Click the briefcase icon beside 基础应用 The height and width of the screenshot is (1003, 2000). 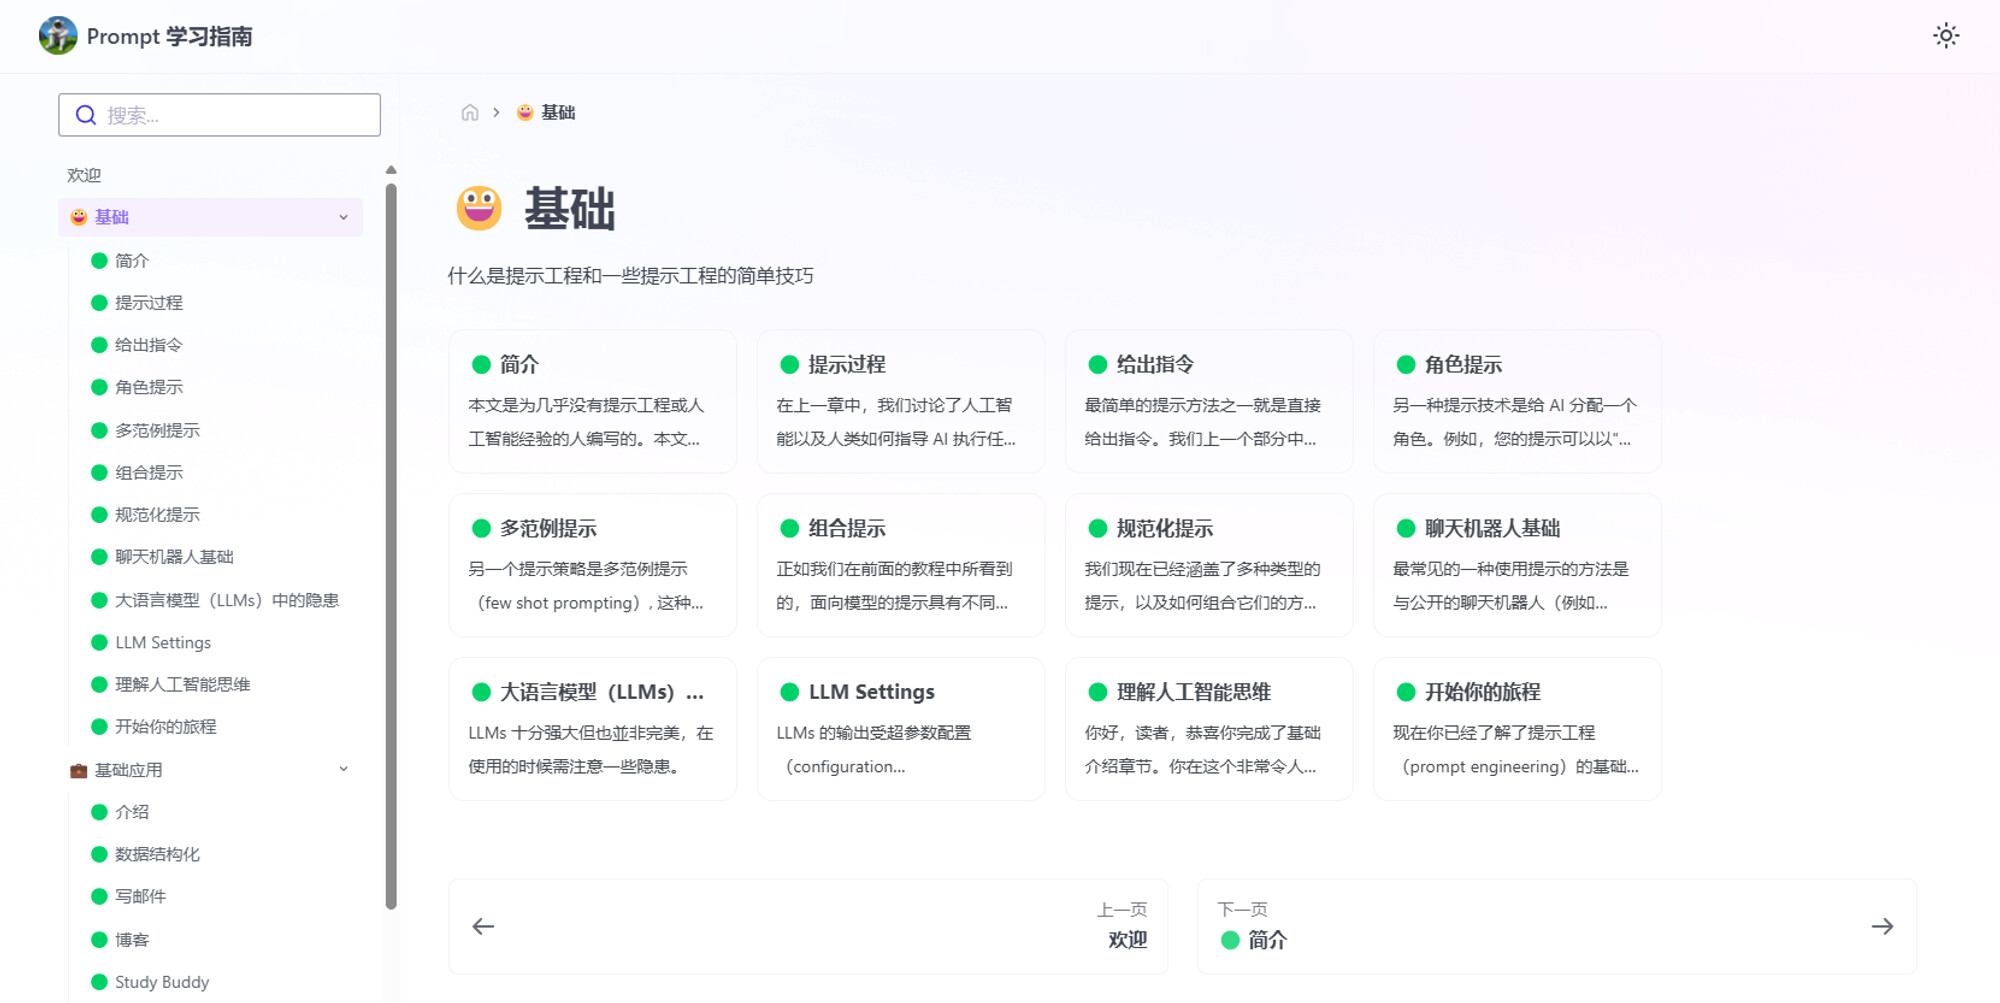coord(78,770)
